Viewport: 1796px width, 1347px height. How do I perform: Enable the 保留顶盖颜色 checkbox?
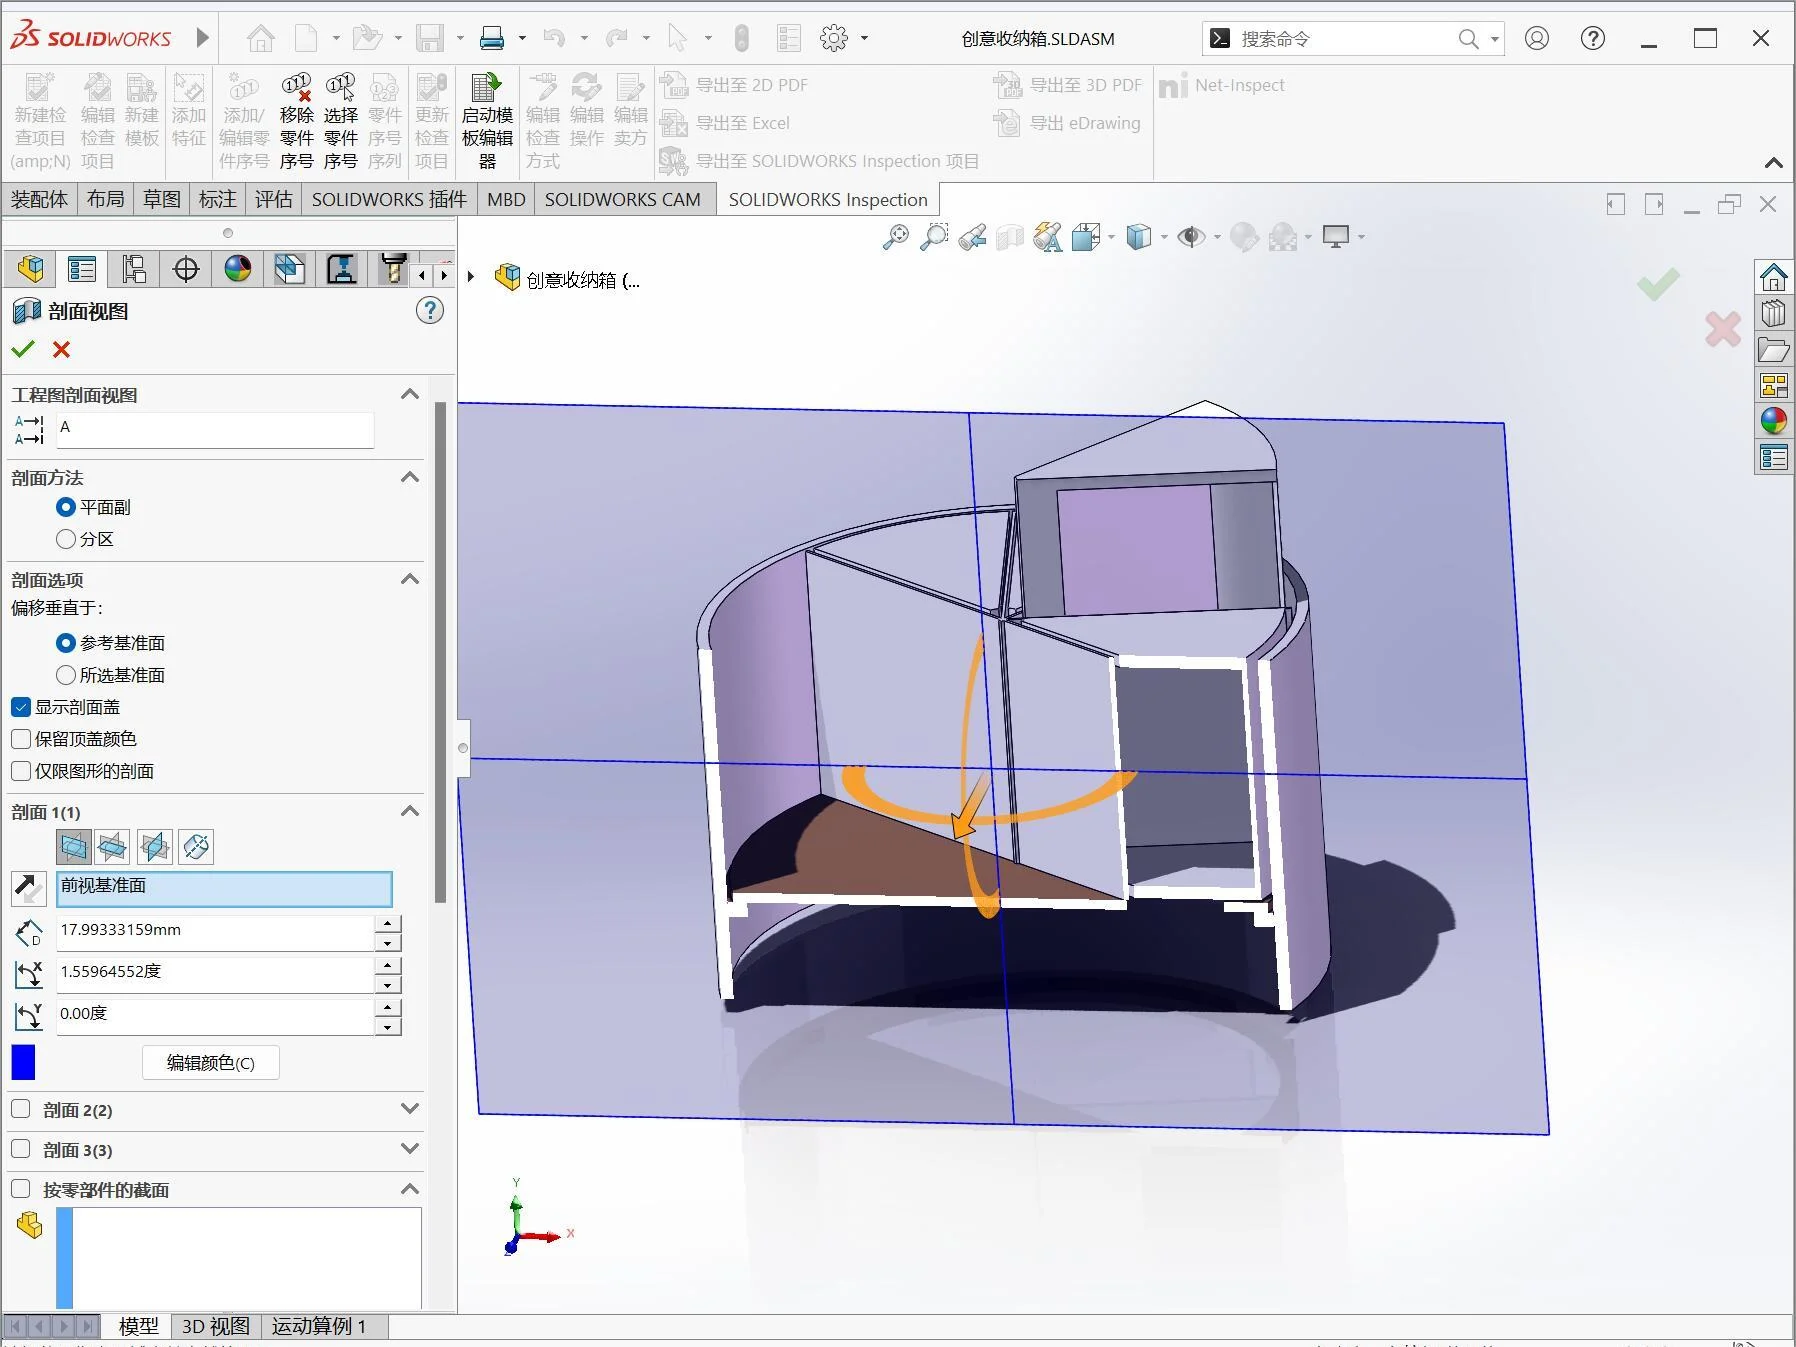point(20,739)
